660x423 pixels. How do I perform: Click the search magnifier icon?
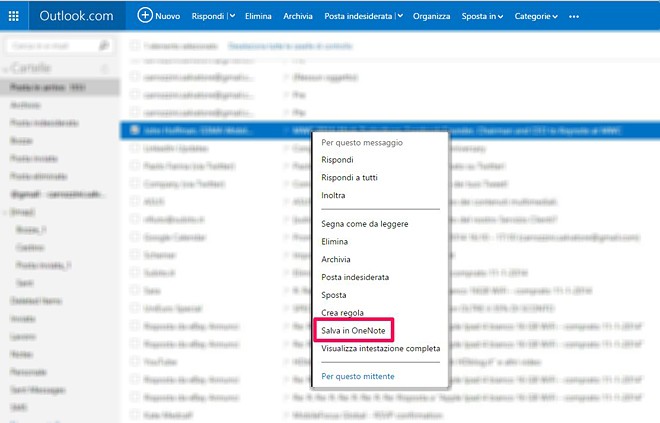(105, 46)
